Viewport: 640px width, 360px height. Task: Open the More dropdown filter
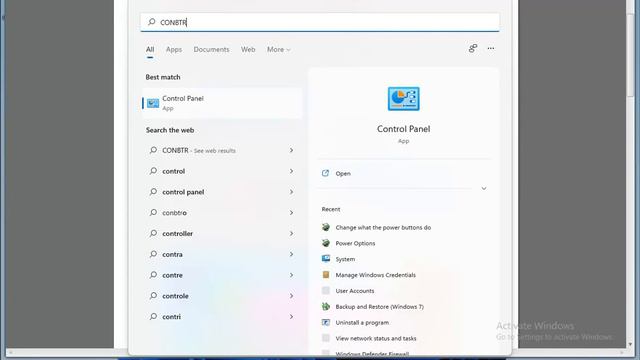tap(278, 49)
